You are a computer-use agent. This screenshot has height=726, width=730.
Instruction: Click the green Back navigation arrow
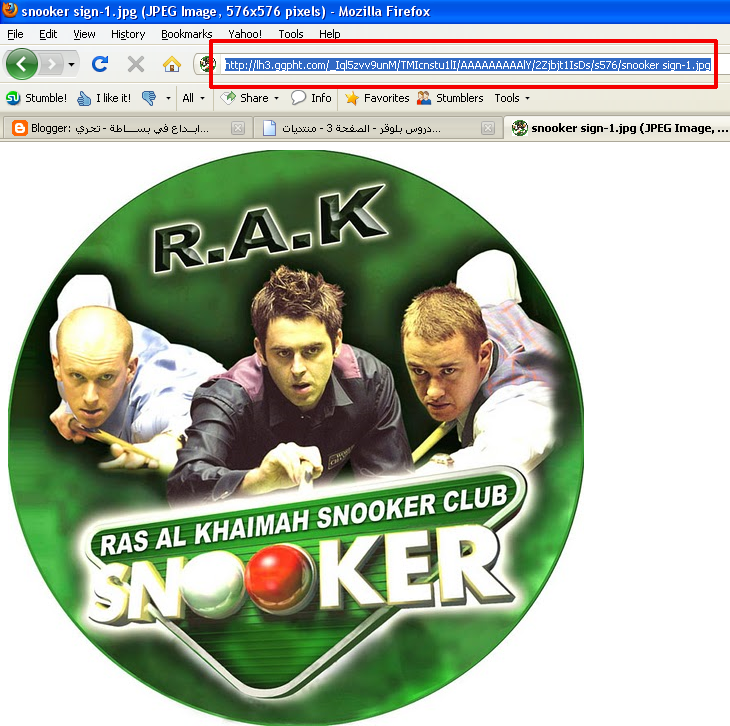point(21,64)
